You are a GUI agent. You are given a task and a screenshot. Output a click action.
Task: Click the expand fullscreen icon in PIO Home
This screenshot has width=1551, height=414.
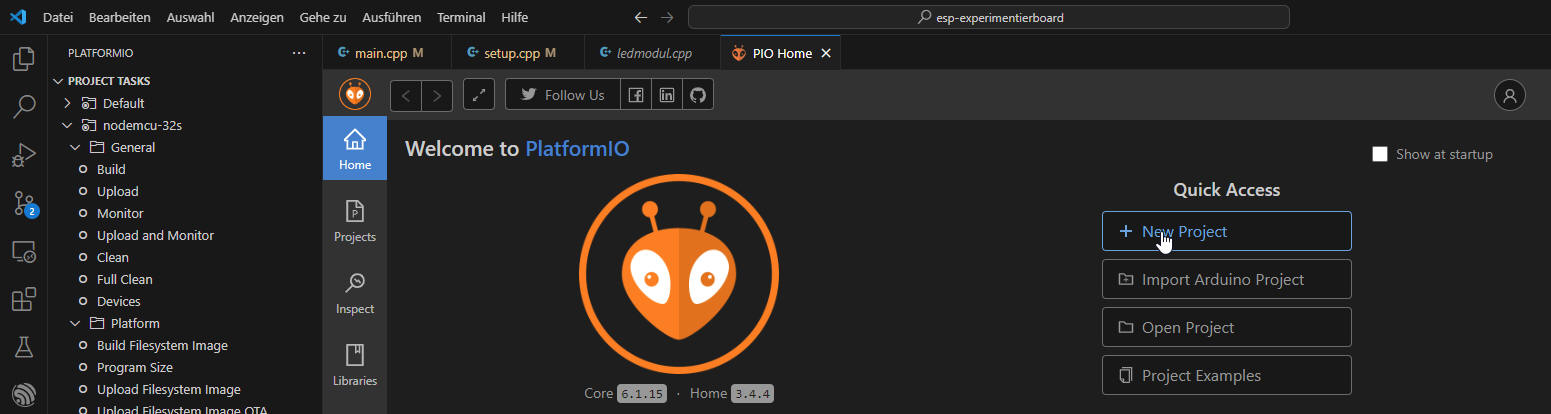point(480,95)
